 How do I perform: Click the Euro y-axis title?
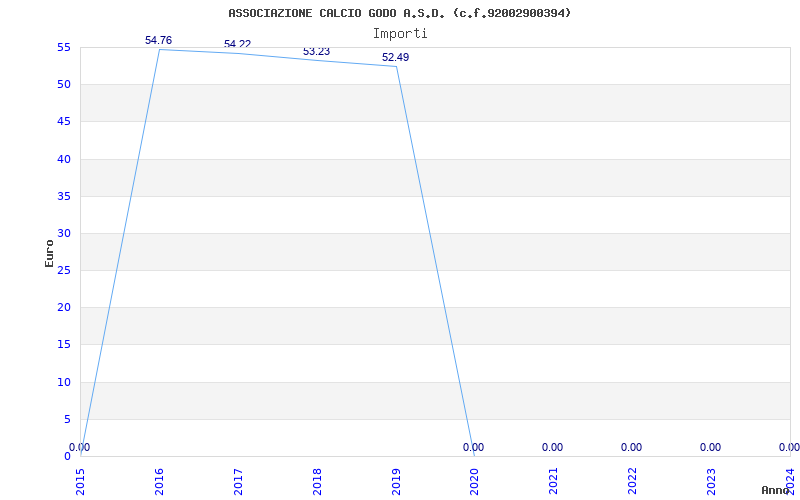click(49, 254)
